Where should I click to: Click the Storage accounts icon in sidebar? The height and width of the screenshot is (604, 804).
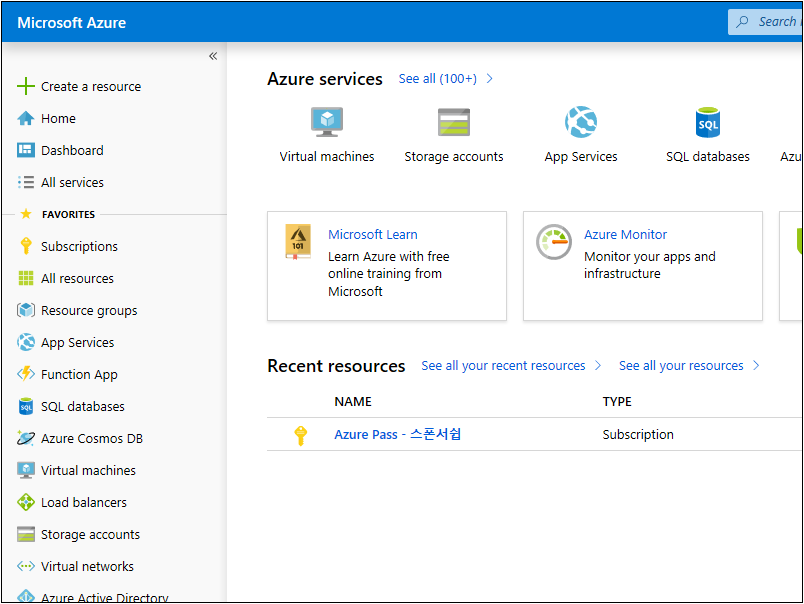click(x=26, y=534)
